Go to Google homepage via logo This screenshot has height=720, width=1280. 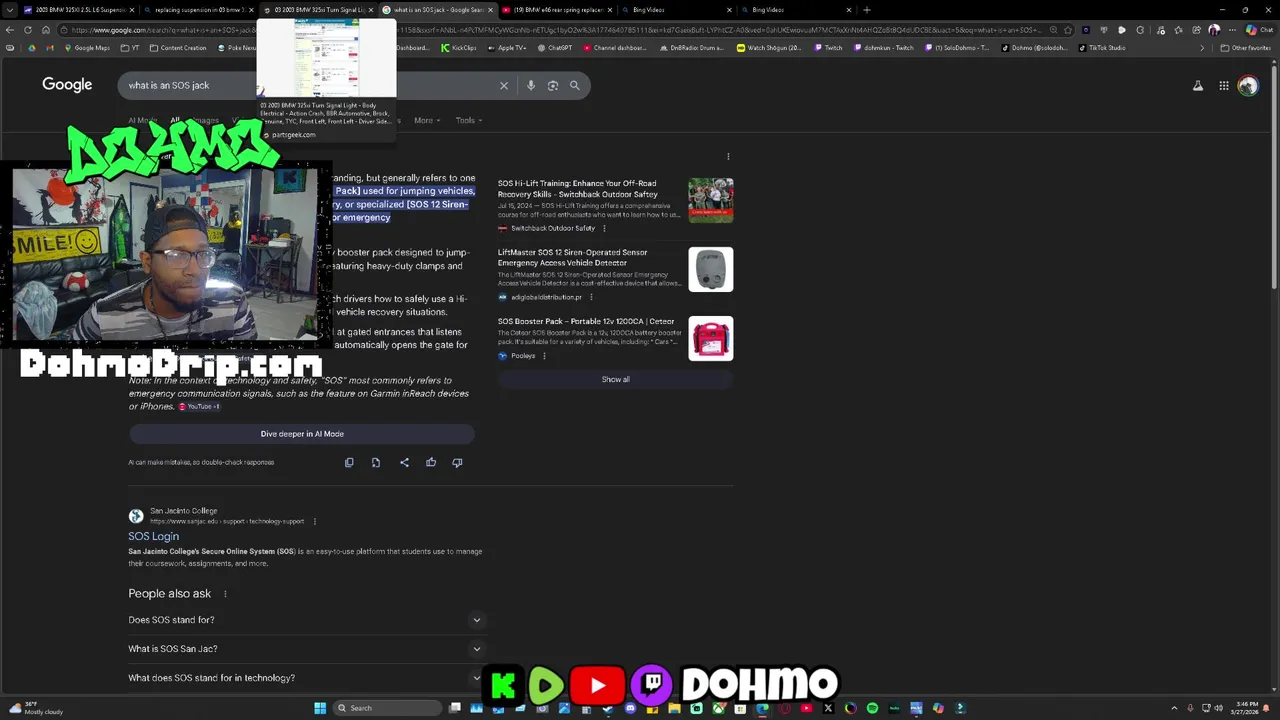(67, 85)
